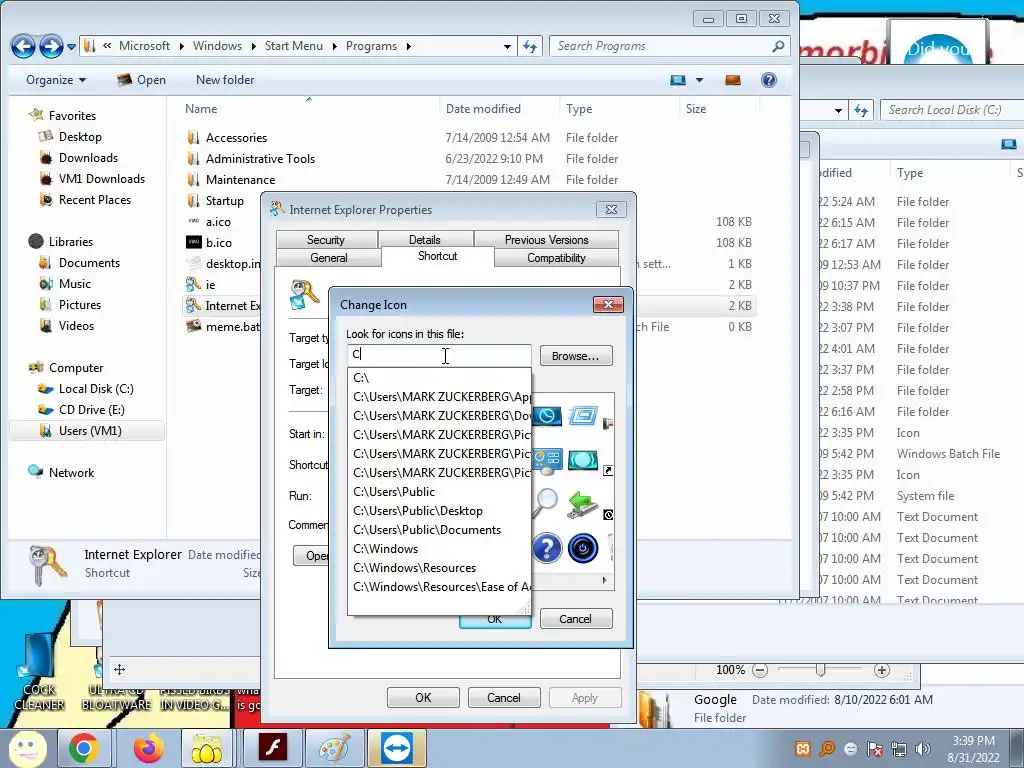Choose C:\Windows\Resources suggestion

[439, 568]
